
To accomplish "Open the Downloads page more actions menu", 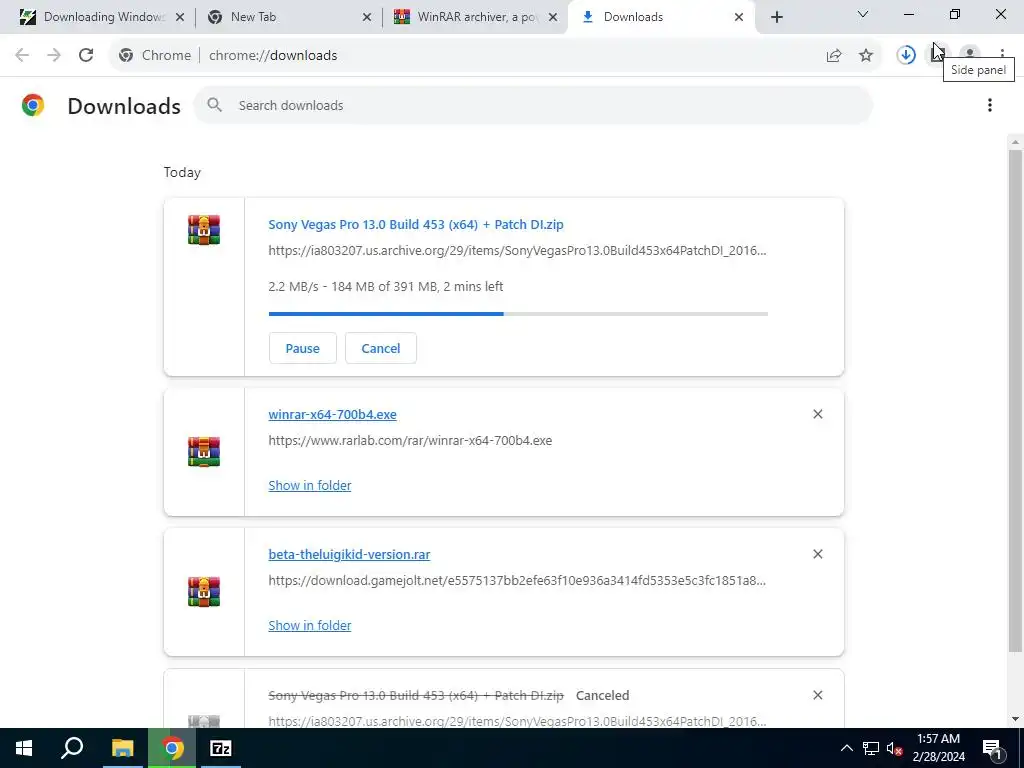I will (990, 105).
